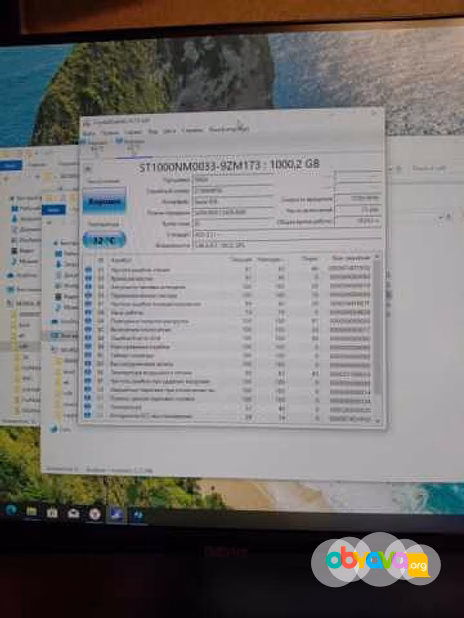The height and width of the screenshot is (618, 464).
Task: Click the serial number value field
Action: tap(233, 191)
